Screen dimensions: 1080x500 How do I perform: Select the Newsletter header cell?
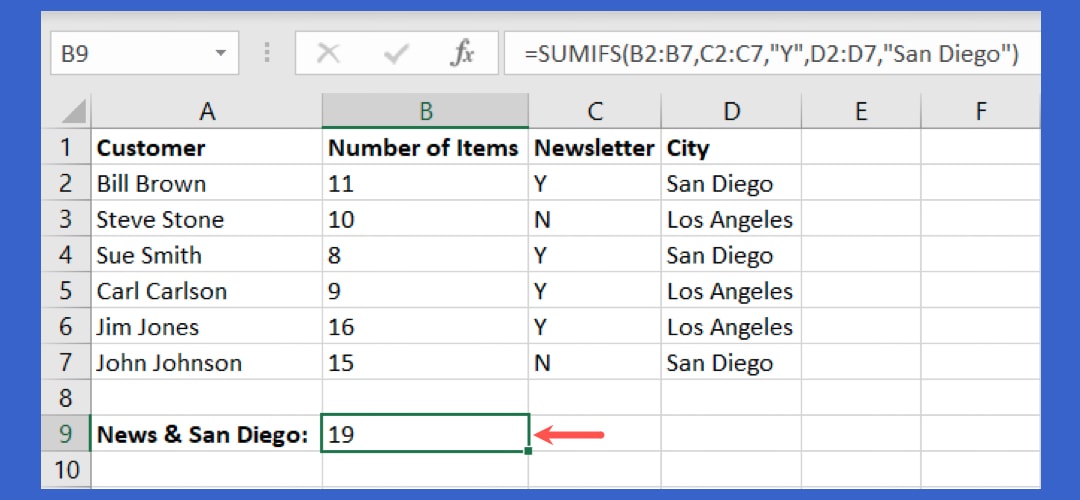pyautogui.click(x=594, y=148)
